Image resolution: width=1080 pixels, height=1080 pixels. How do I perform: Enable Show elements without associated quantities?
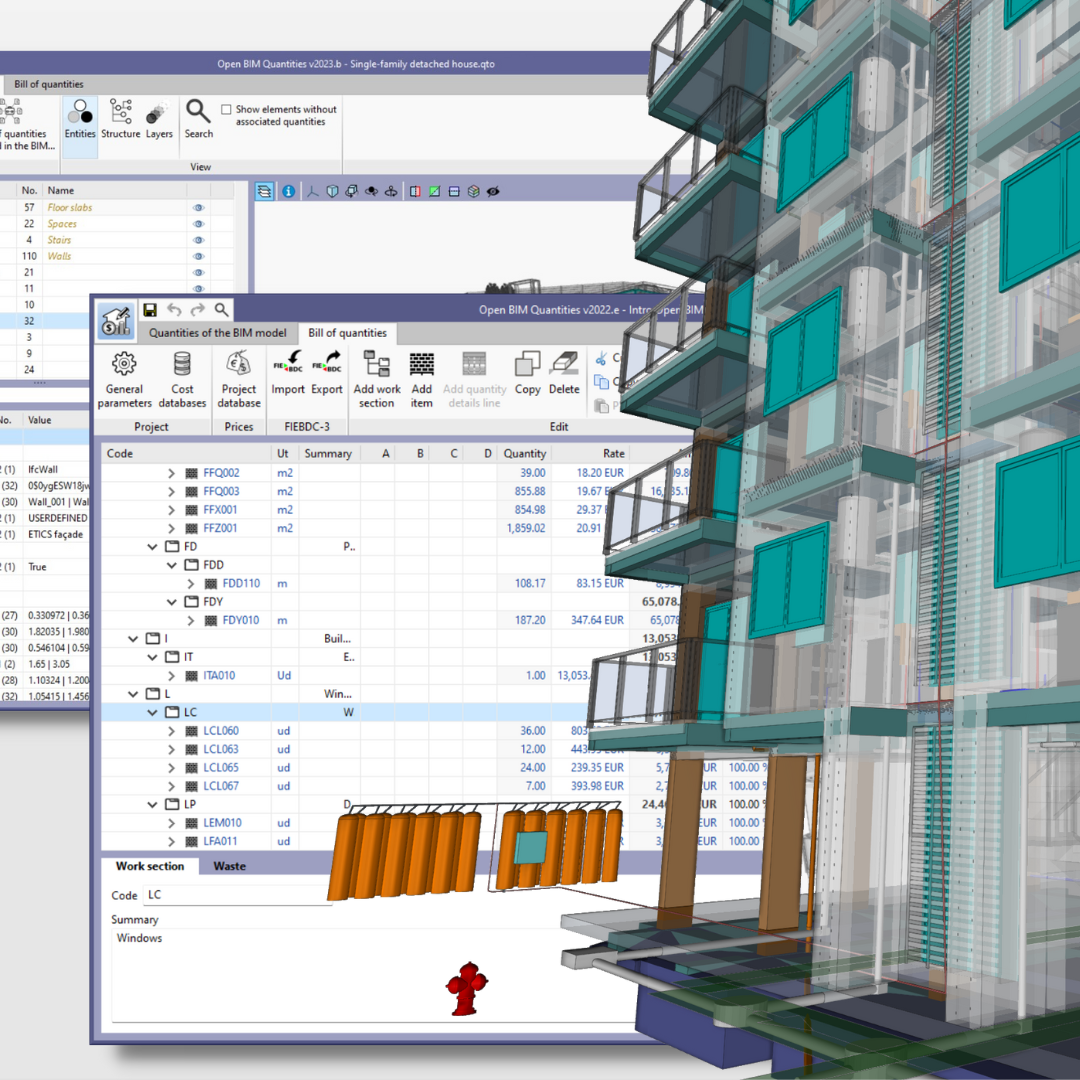click(x=227, y=110)
